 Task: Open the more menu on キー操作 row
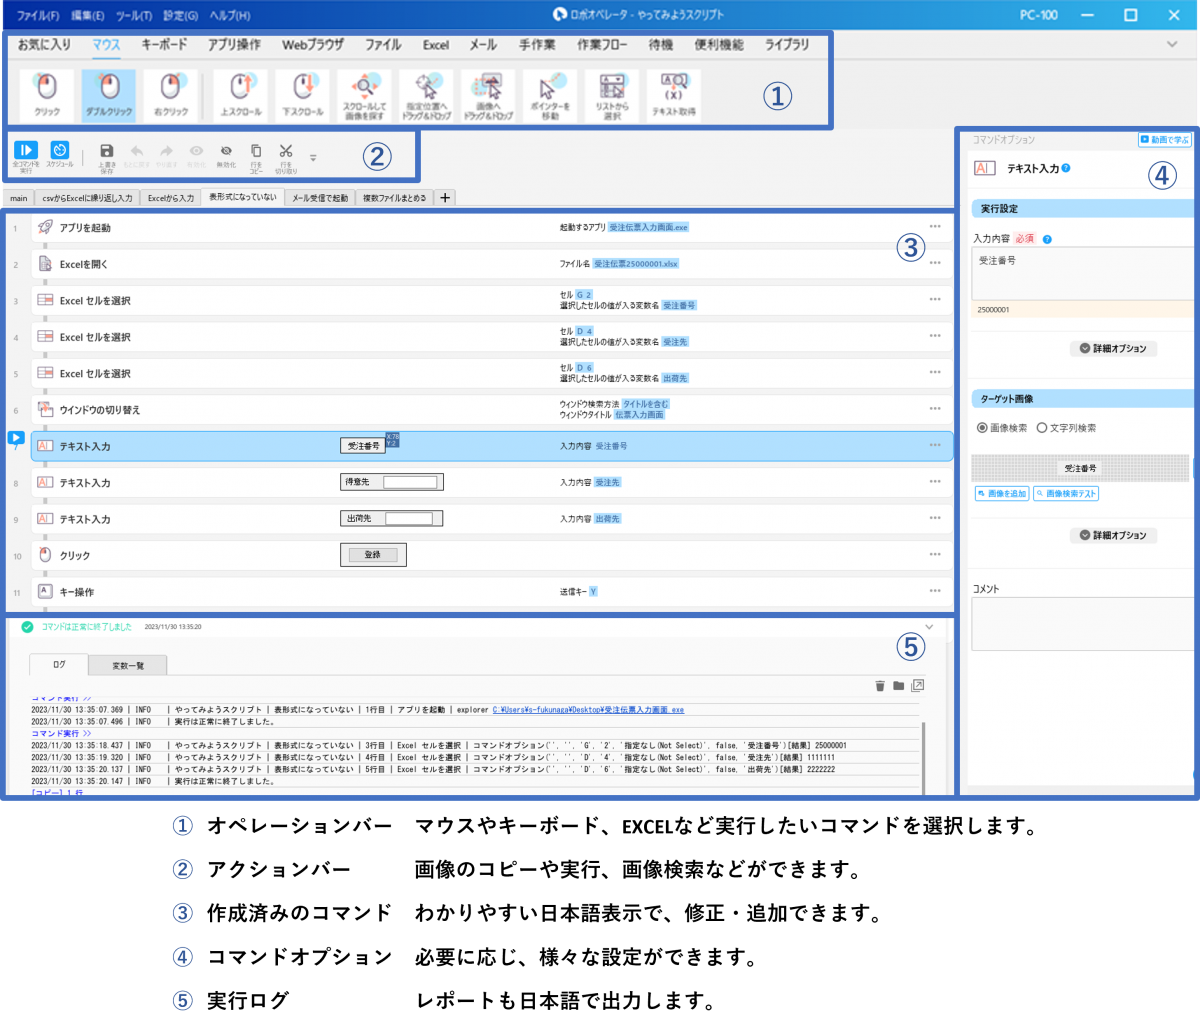(935, 590)
